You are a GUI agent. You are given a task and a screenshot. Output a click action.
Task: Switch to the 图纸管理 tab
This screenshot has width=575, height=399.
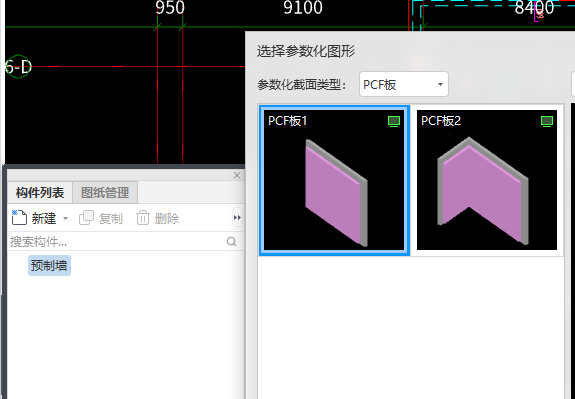coord(105,193)
